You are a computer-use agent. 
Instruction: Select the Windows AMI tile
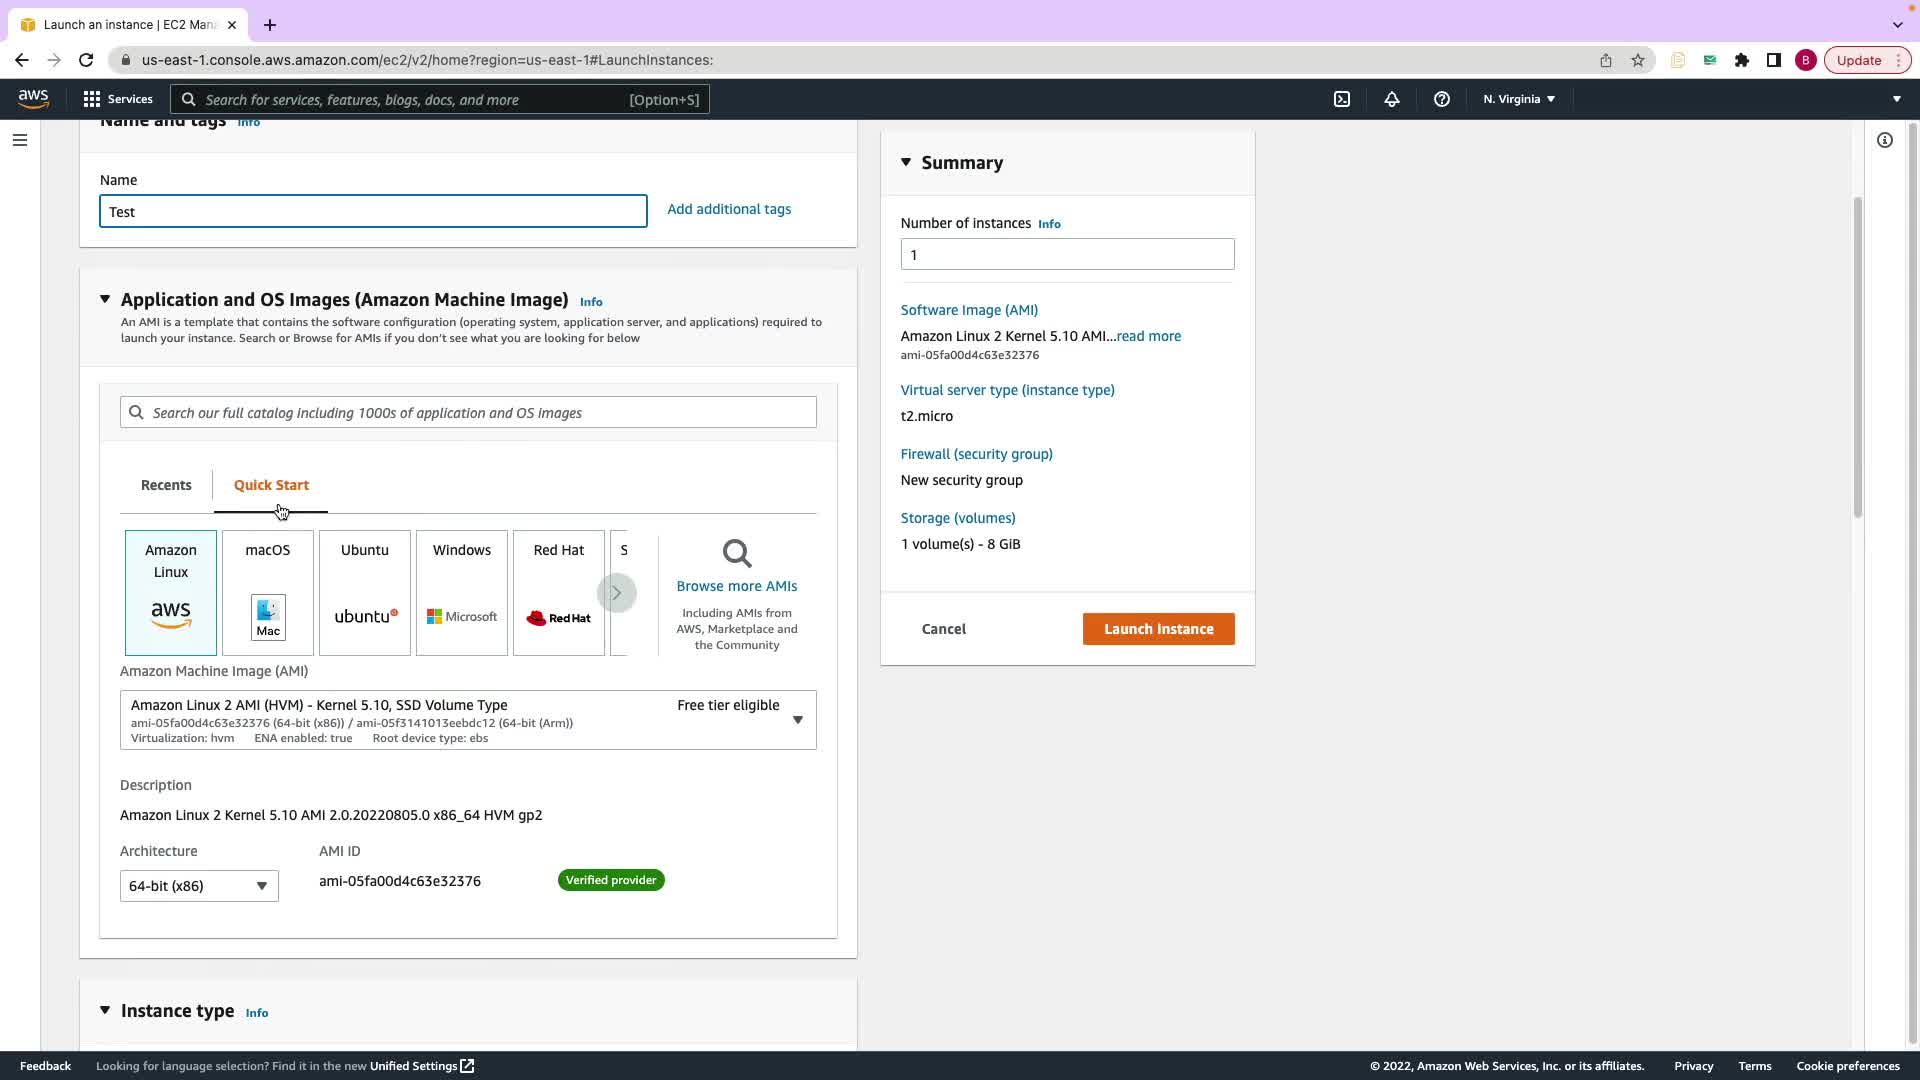[461, 592]
